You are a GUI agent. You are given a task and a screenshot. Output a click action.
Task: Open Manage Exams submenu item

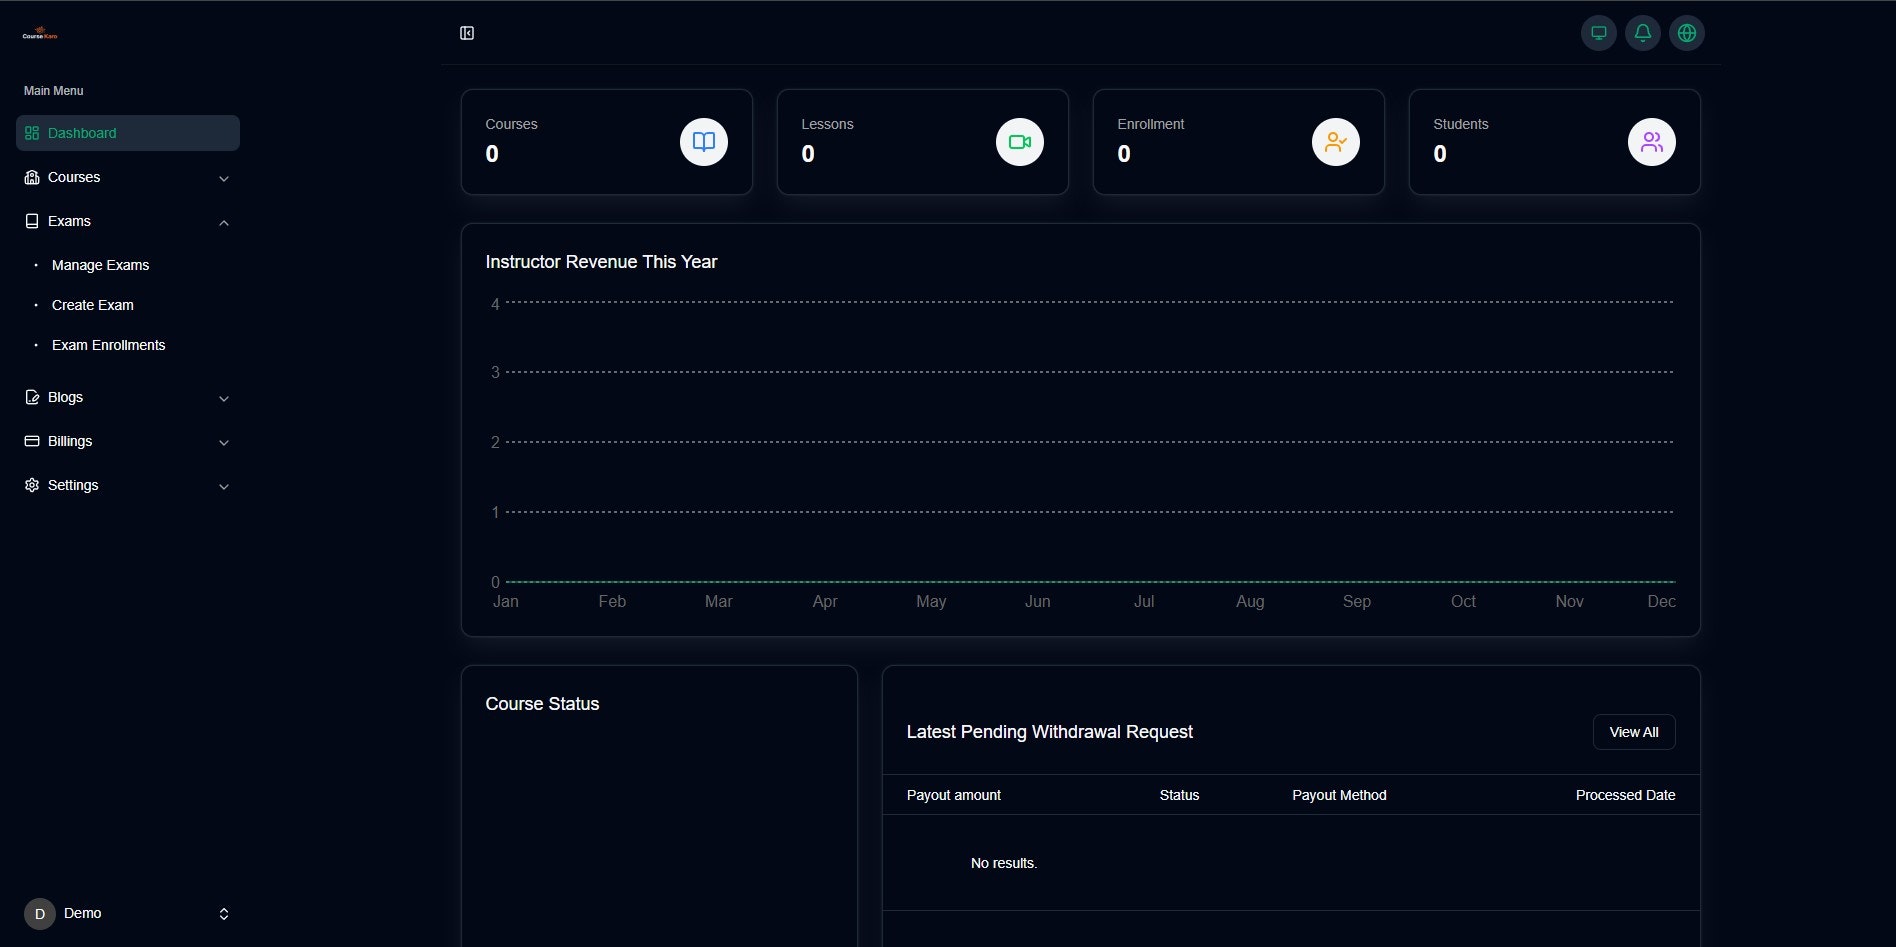pyautogui.click(x=100, y=265)
